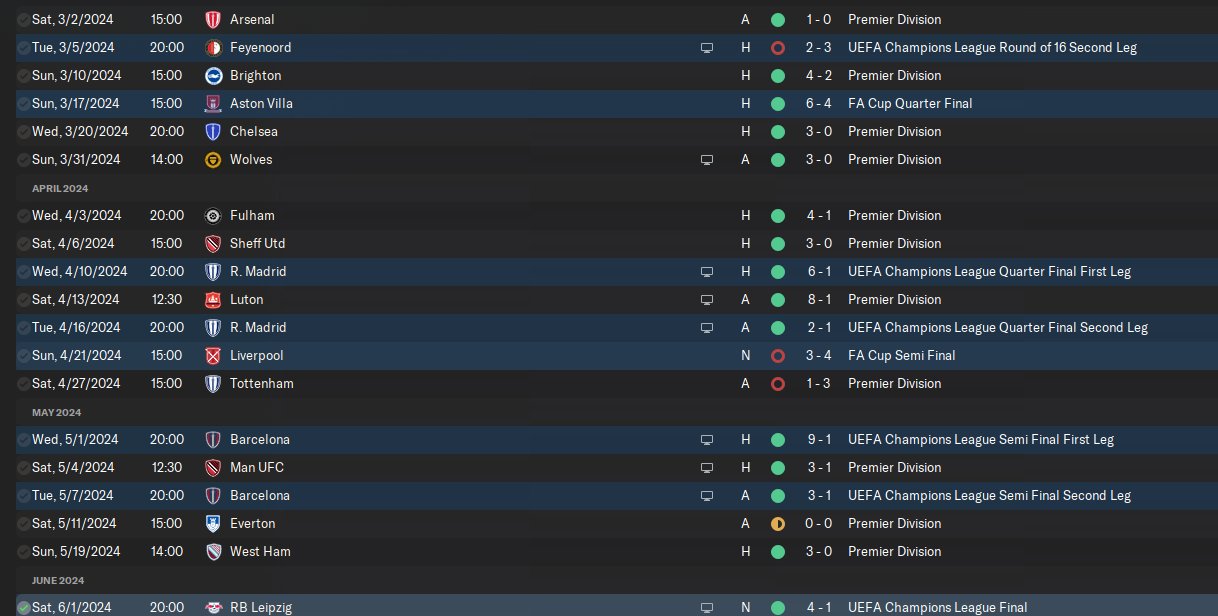The image size is (1218, 616).
Task: Click the Brighton club crest icon
Action: (212, 75)
